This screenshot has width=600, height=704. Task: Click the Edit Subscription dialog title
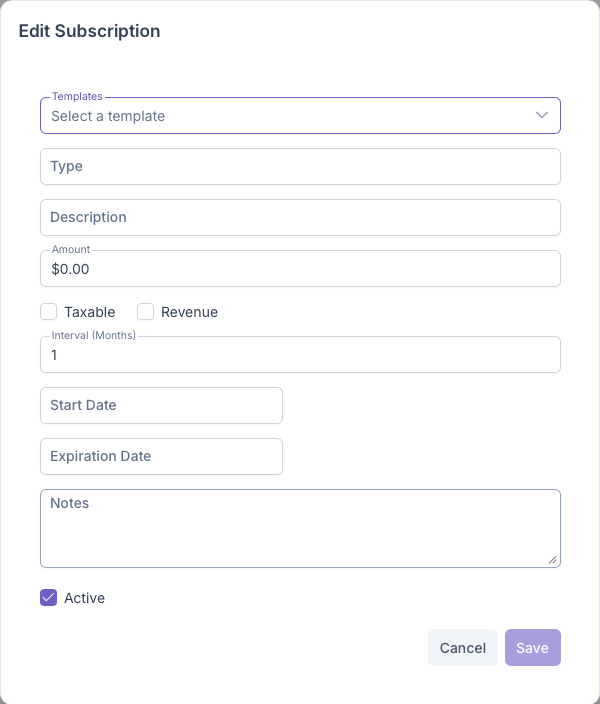point(90,31)
